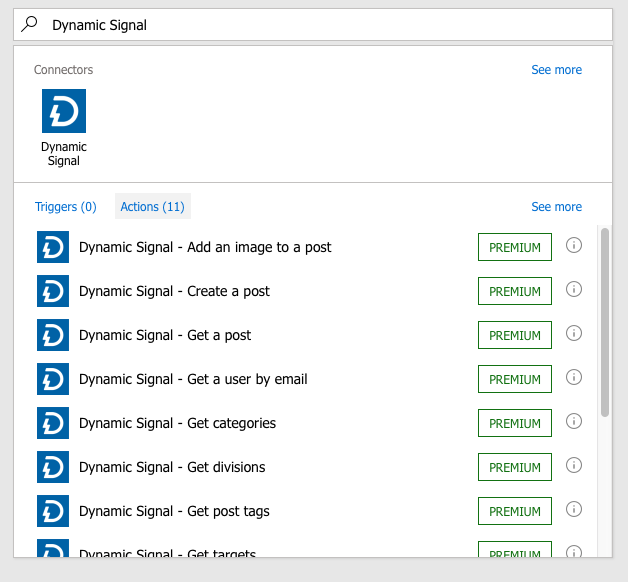
Task: Show info icon for Create a post
Action: coord(574,289)
